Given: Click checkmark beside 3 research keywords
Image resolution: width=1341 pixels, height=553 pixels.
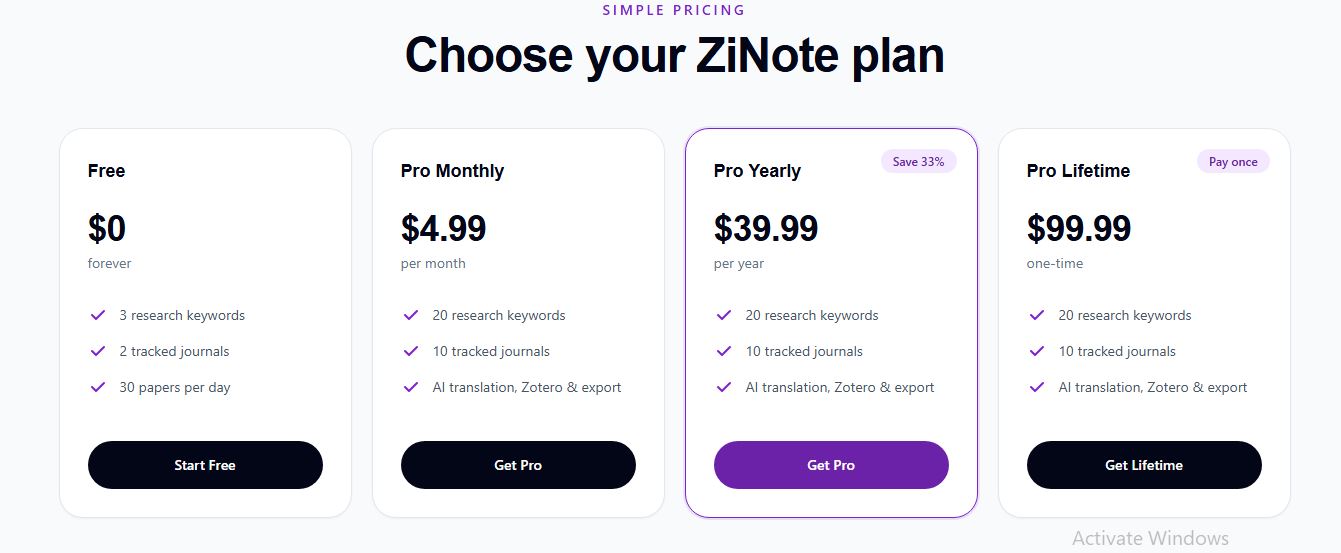Looking at the screenshot, I should [x=98, y=315].
